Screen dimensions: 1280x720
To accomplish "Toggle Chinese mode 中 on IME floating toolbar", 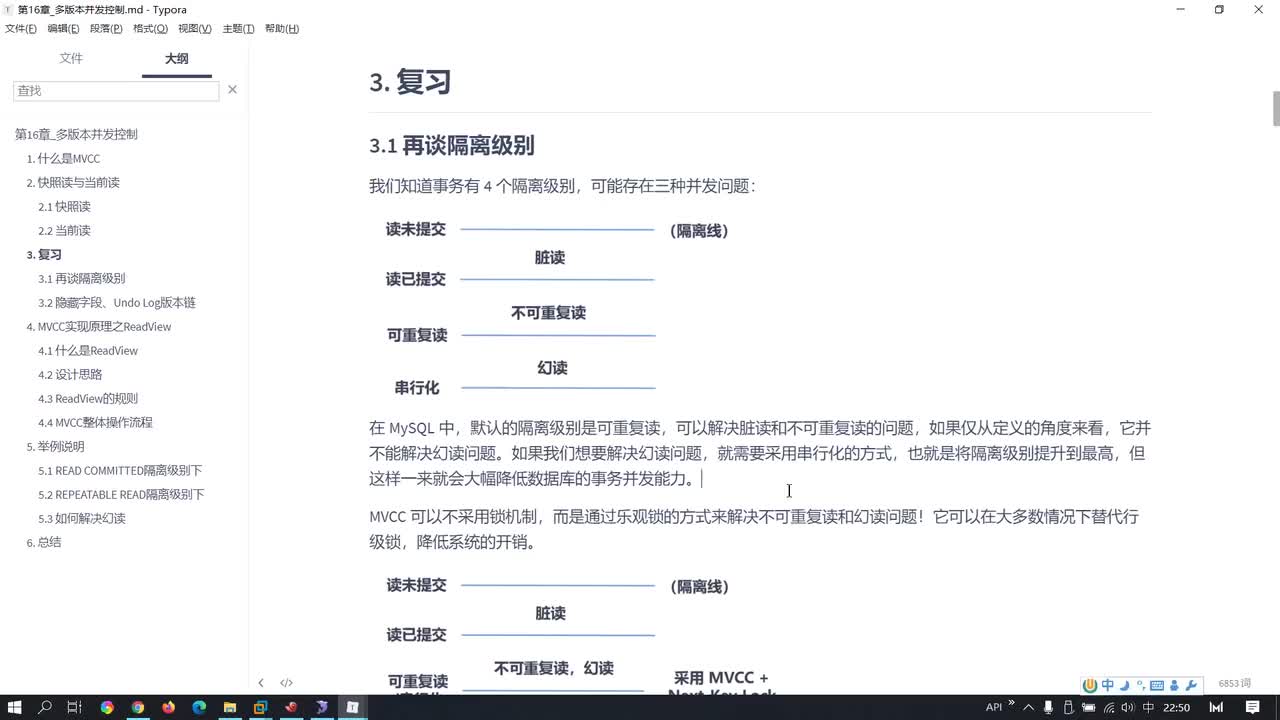I will [x=1108, y=685].
